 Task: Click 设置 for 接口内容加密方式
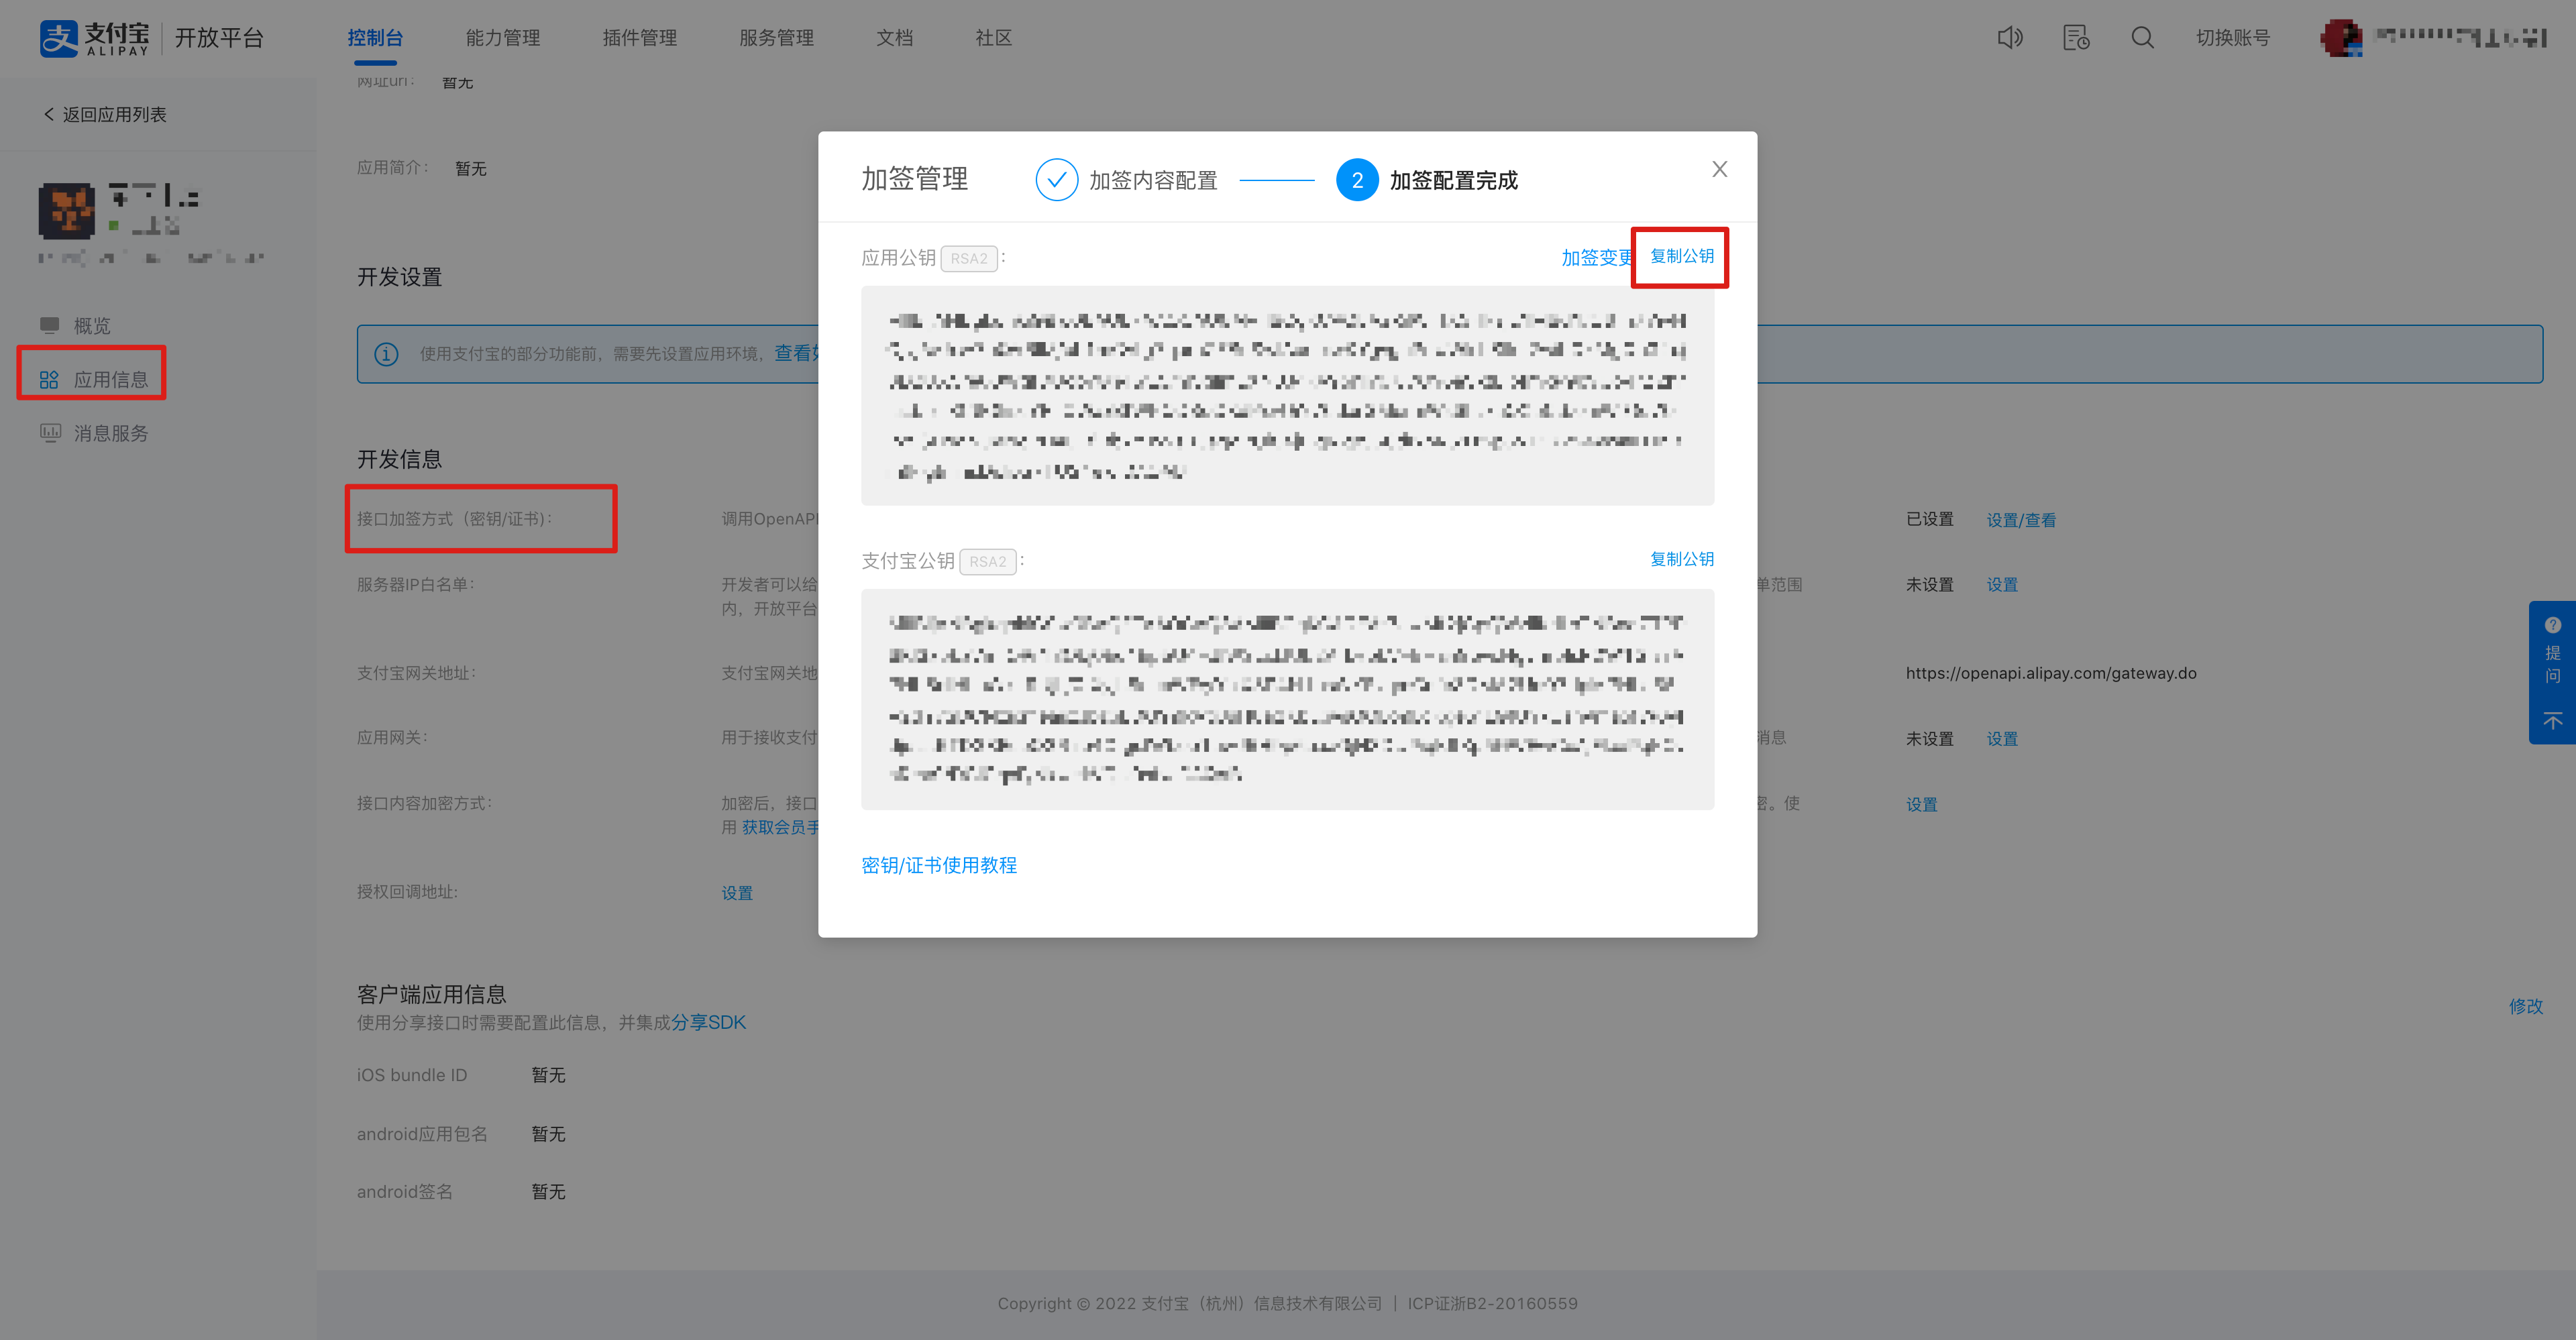pos(1921,805)
